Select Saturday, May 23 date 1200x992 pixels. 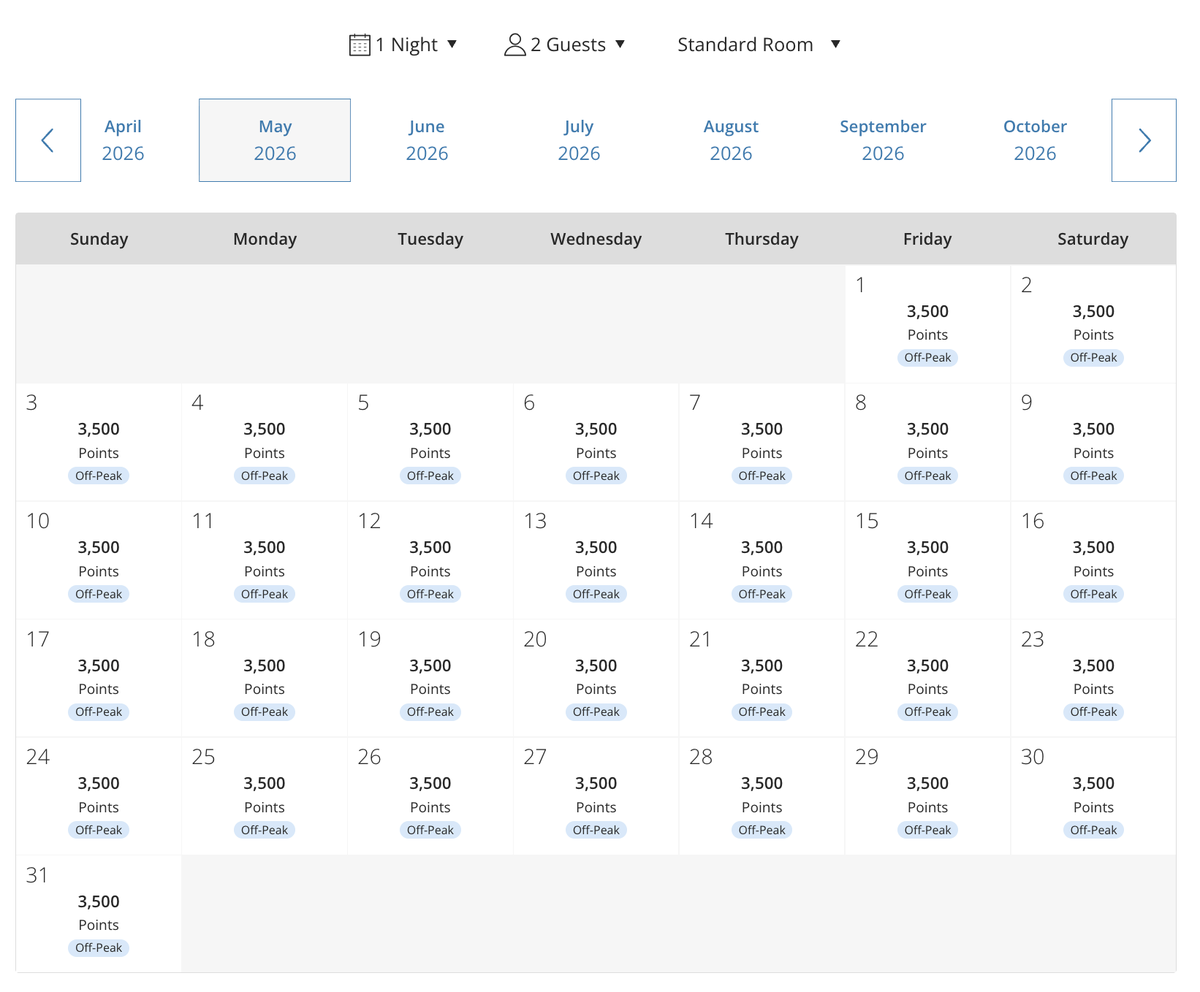[1093, 678]
